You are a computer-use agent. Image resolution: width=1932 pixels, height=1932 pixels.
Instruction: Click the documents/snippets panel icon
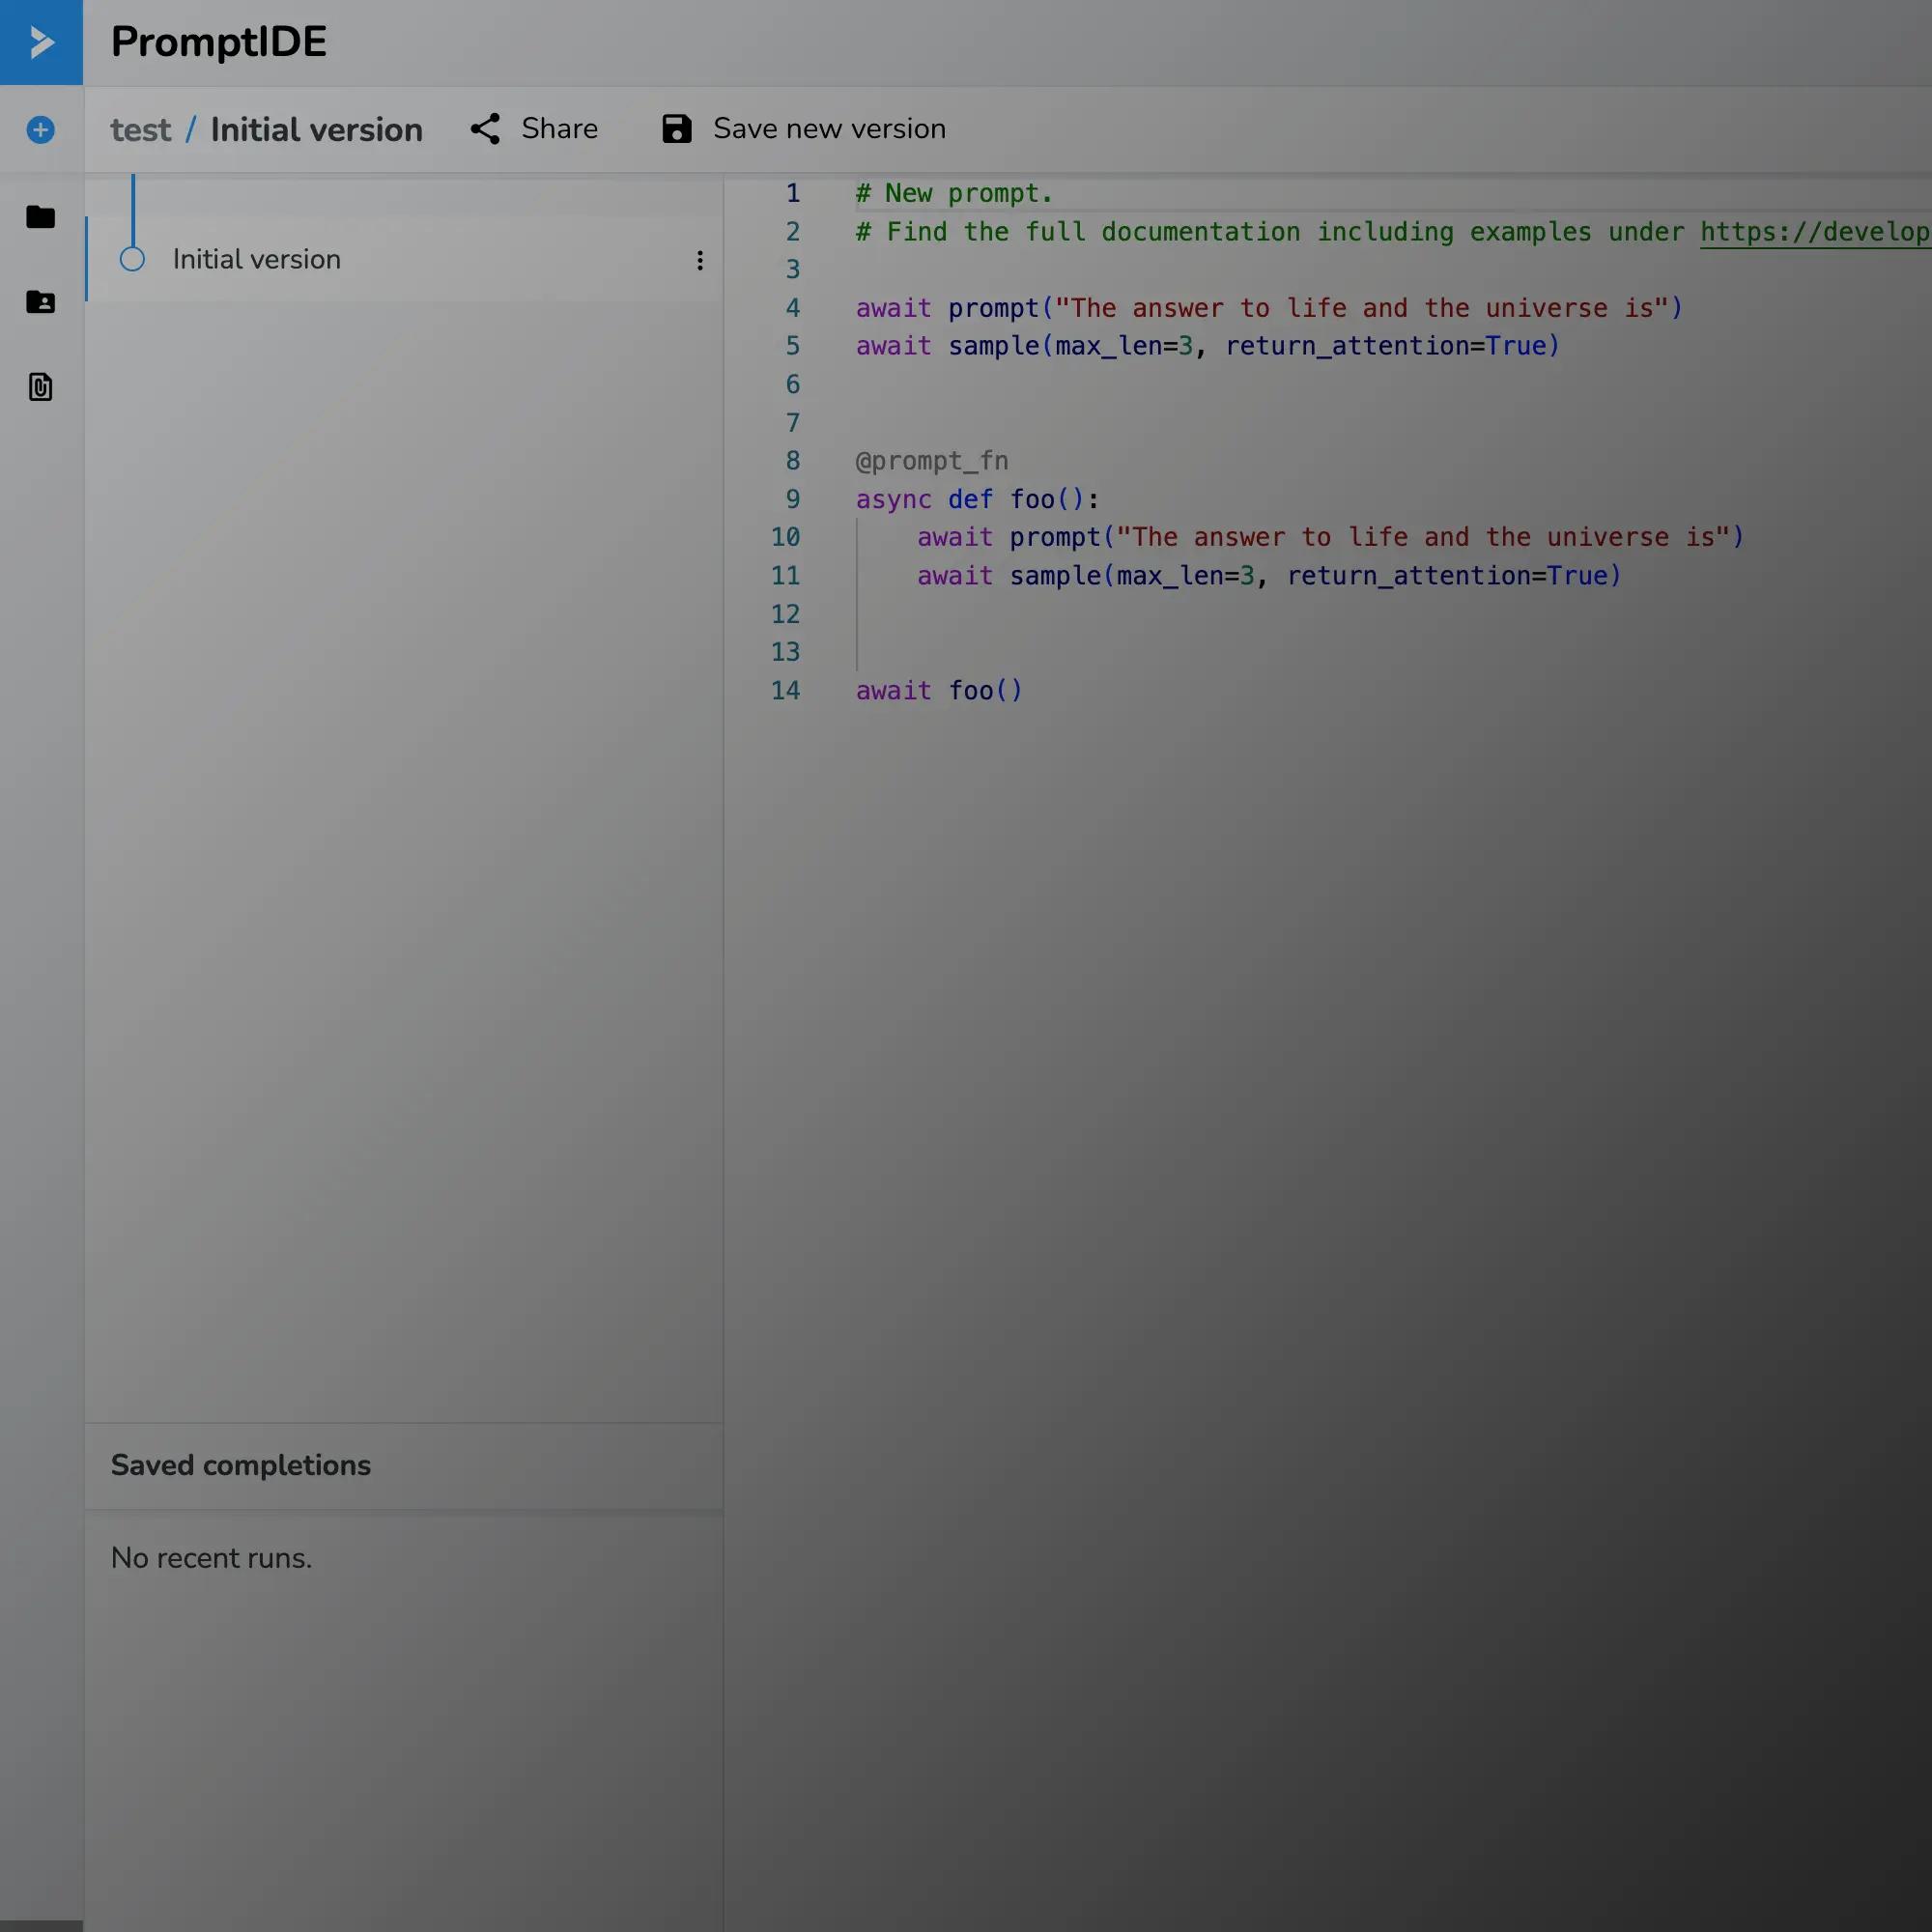(x=41, y=387)
